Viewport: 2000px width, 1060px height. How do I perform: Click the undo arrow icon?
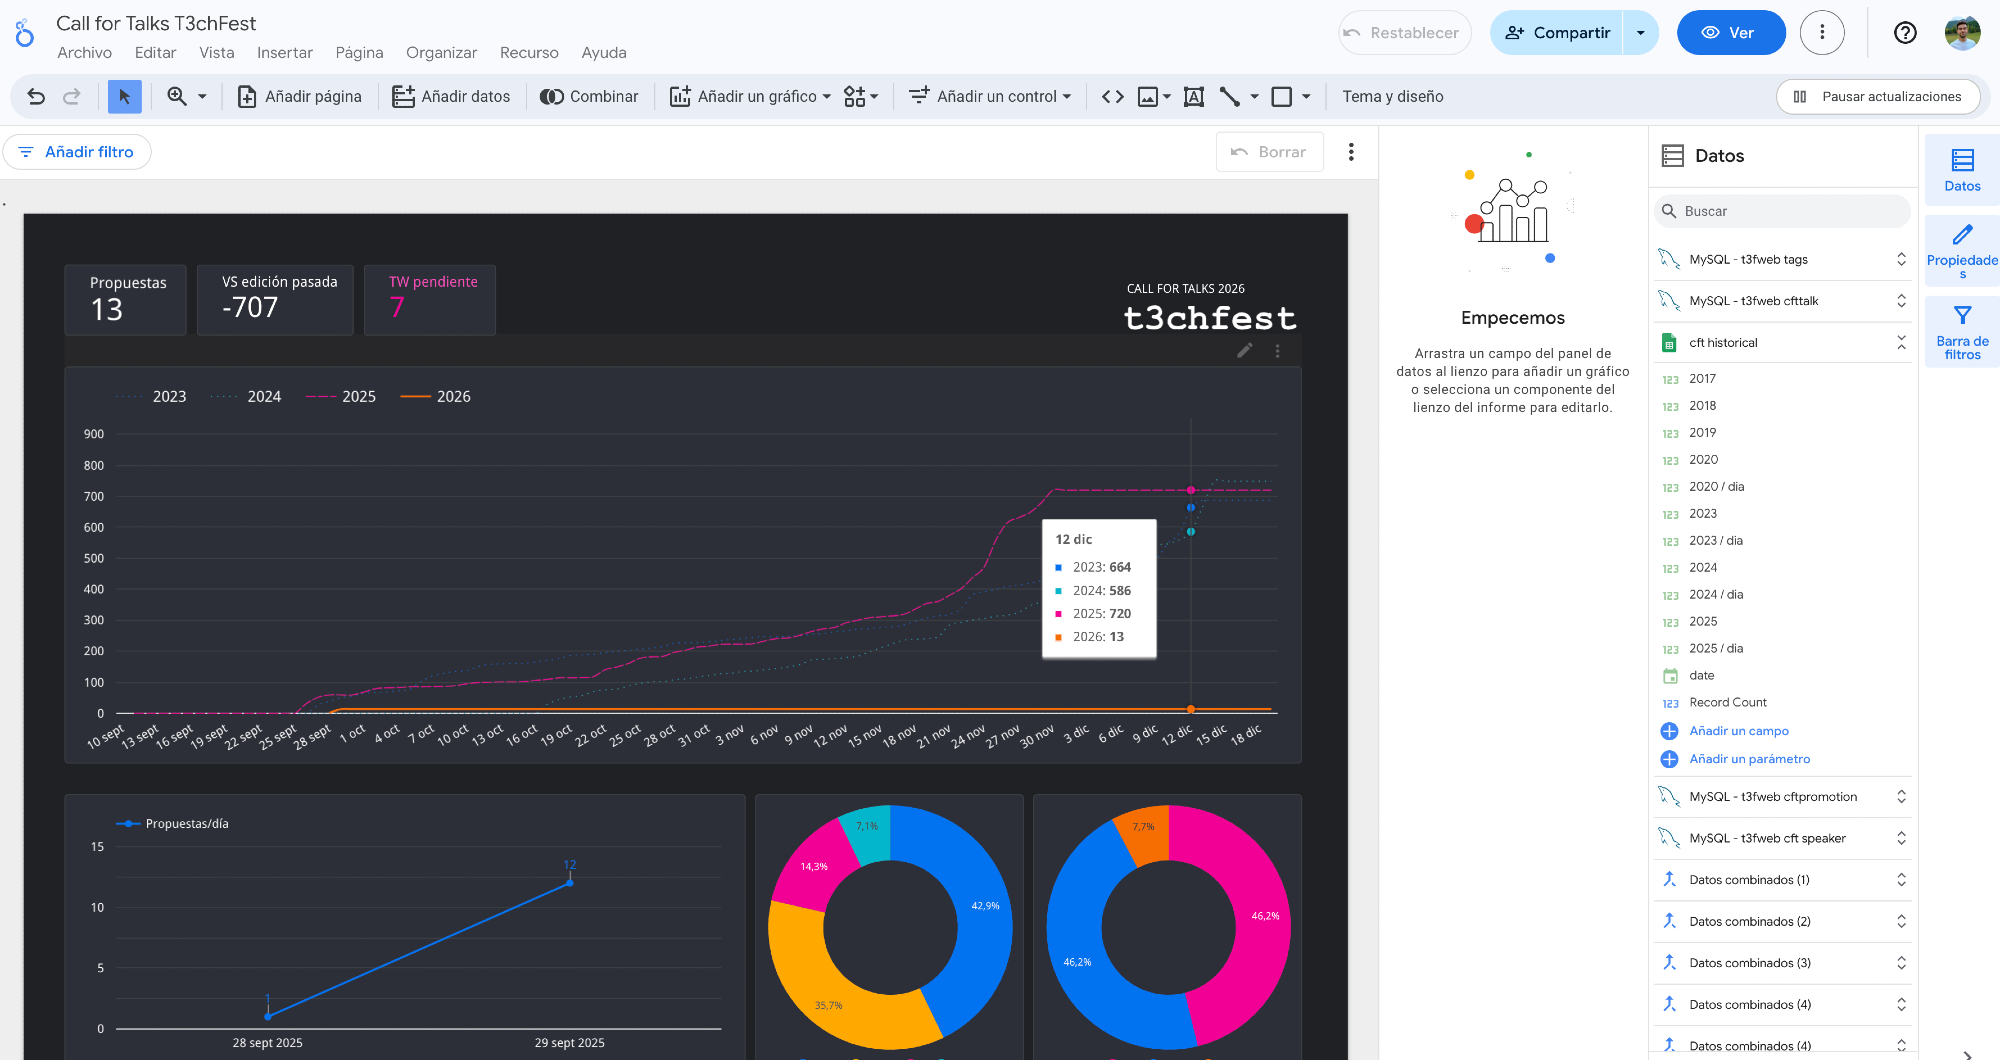[x=36, y=97]
